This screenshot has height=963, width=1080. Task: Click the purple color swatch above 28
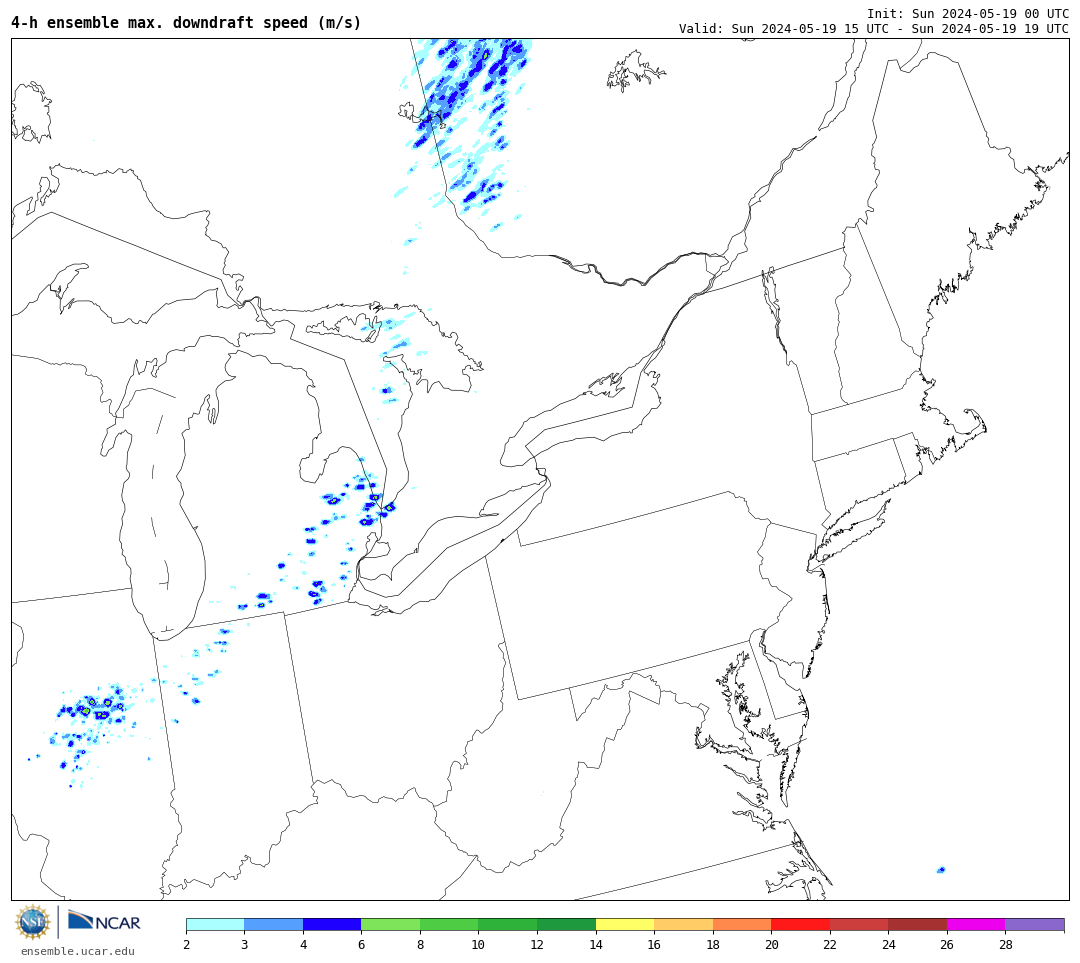pyautogui.click(x=1035, y=924)
